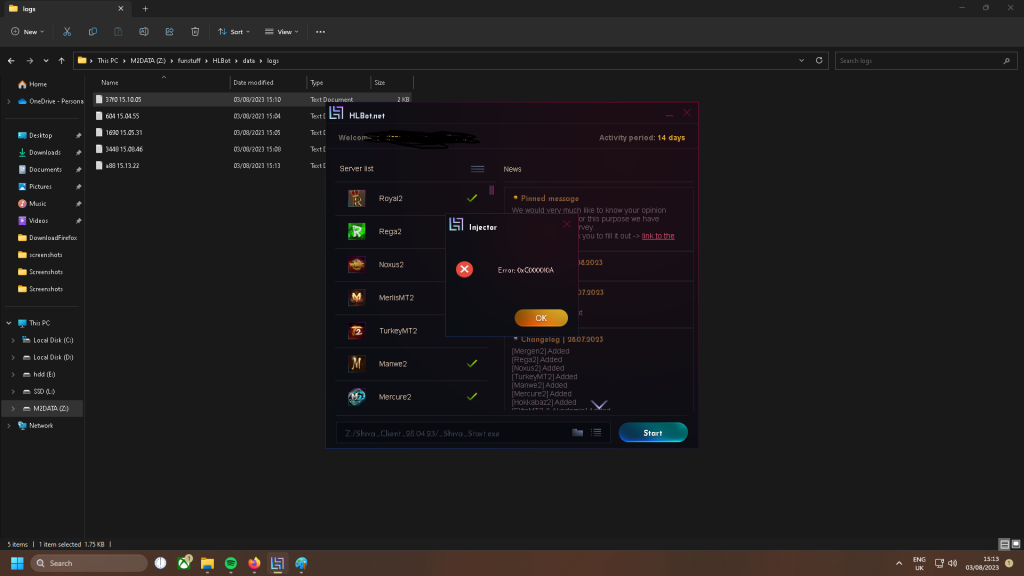Click the list icon next to path field
1024x576 pixels.
click(595, 433)
